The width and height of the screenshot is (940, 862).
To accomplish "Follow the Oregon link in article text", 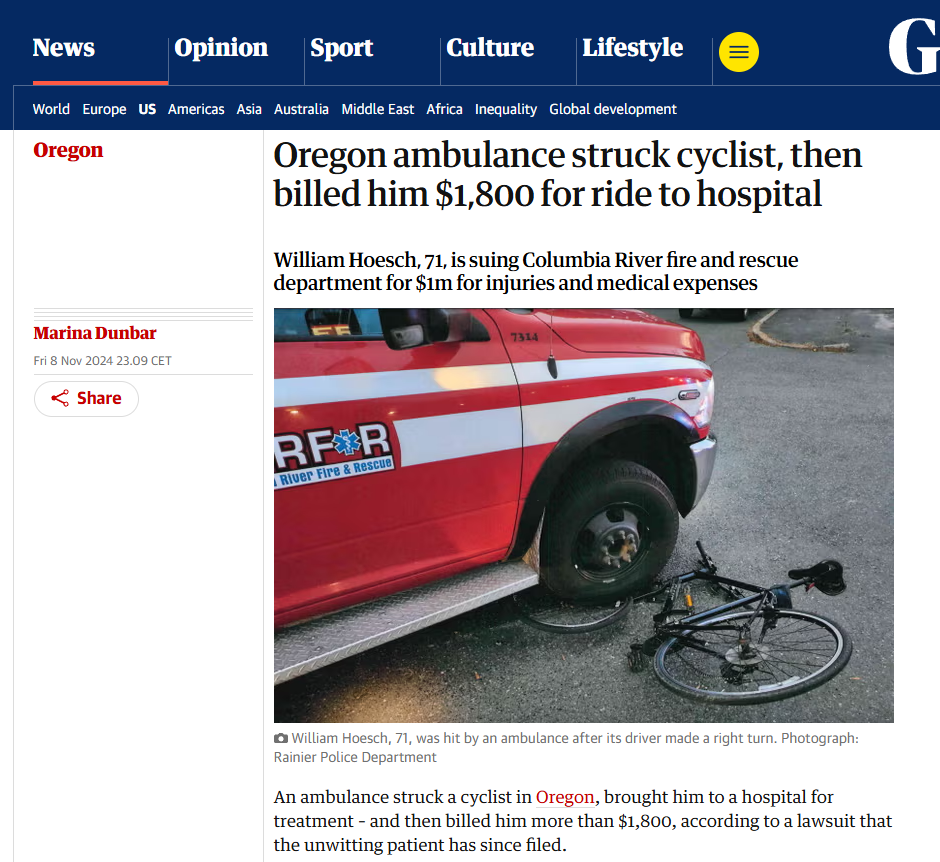I will coord(566,797).
